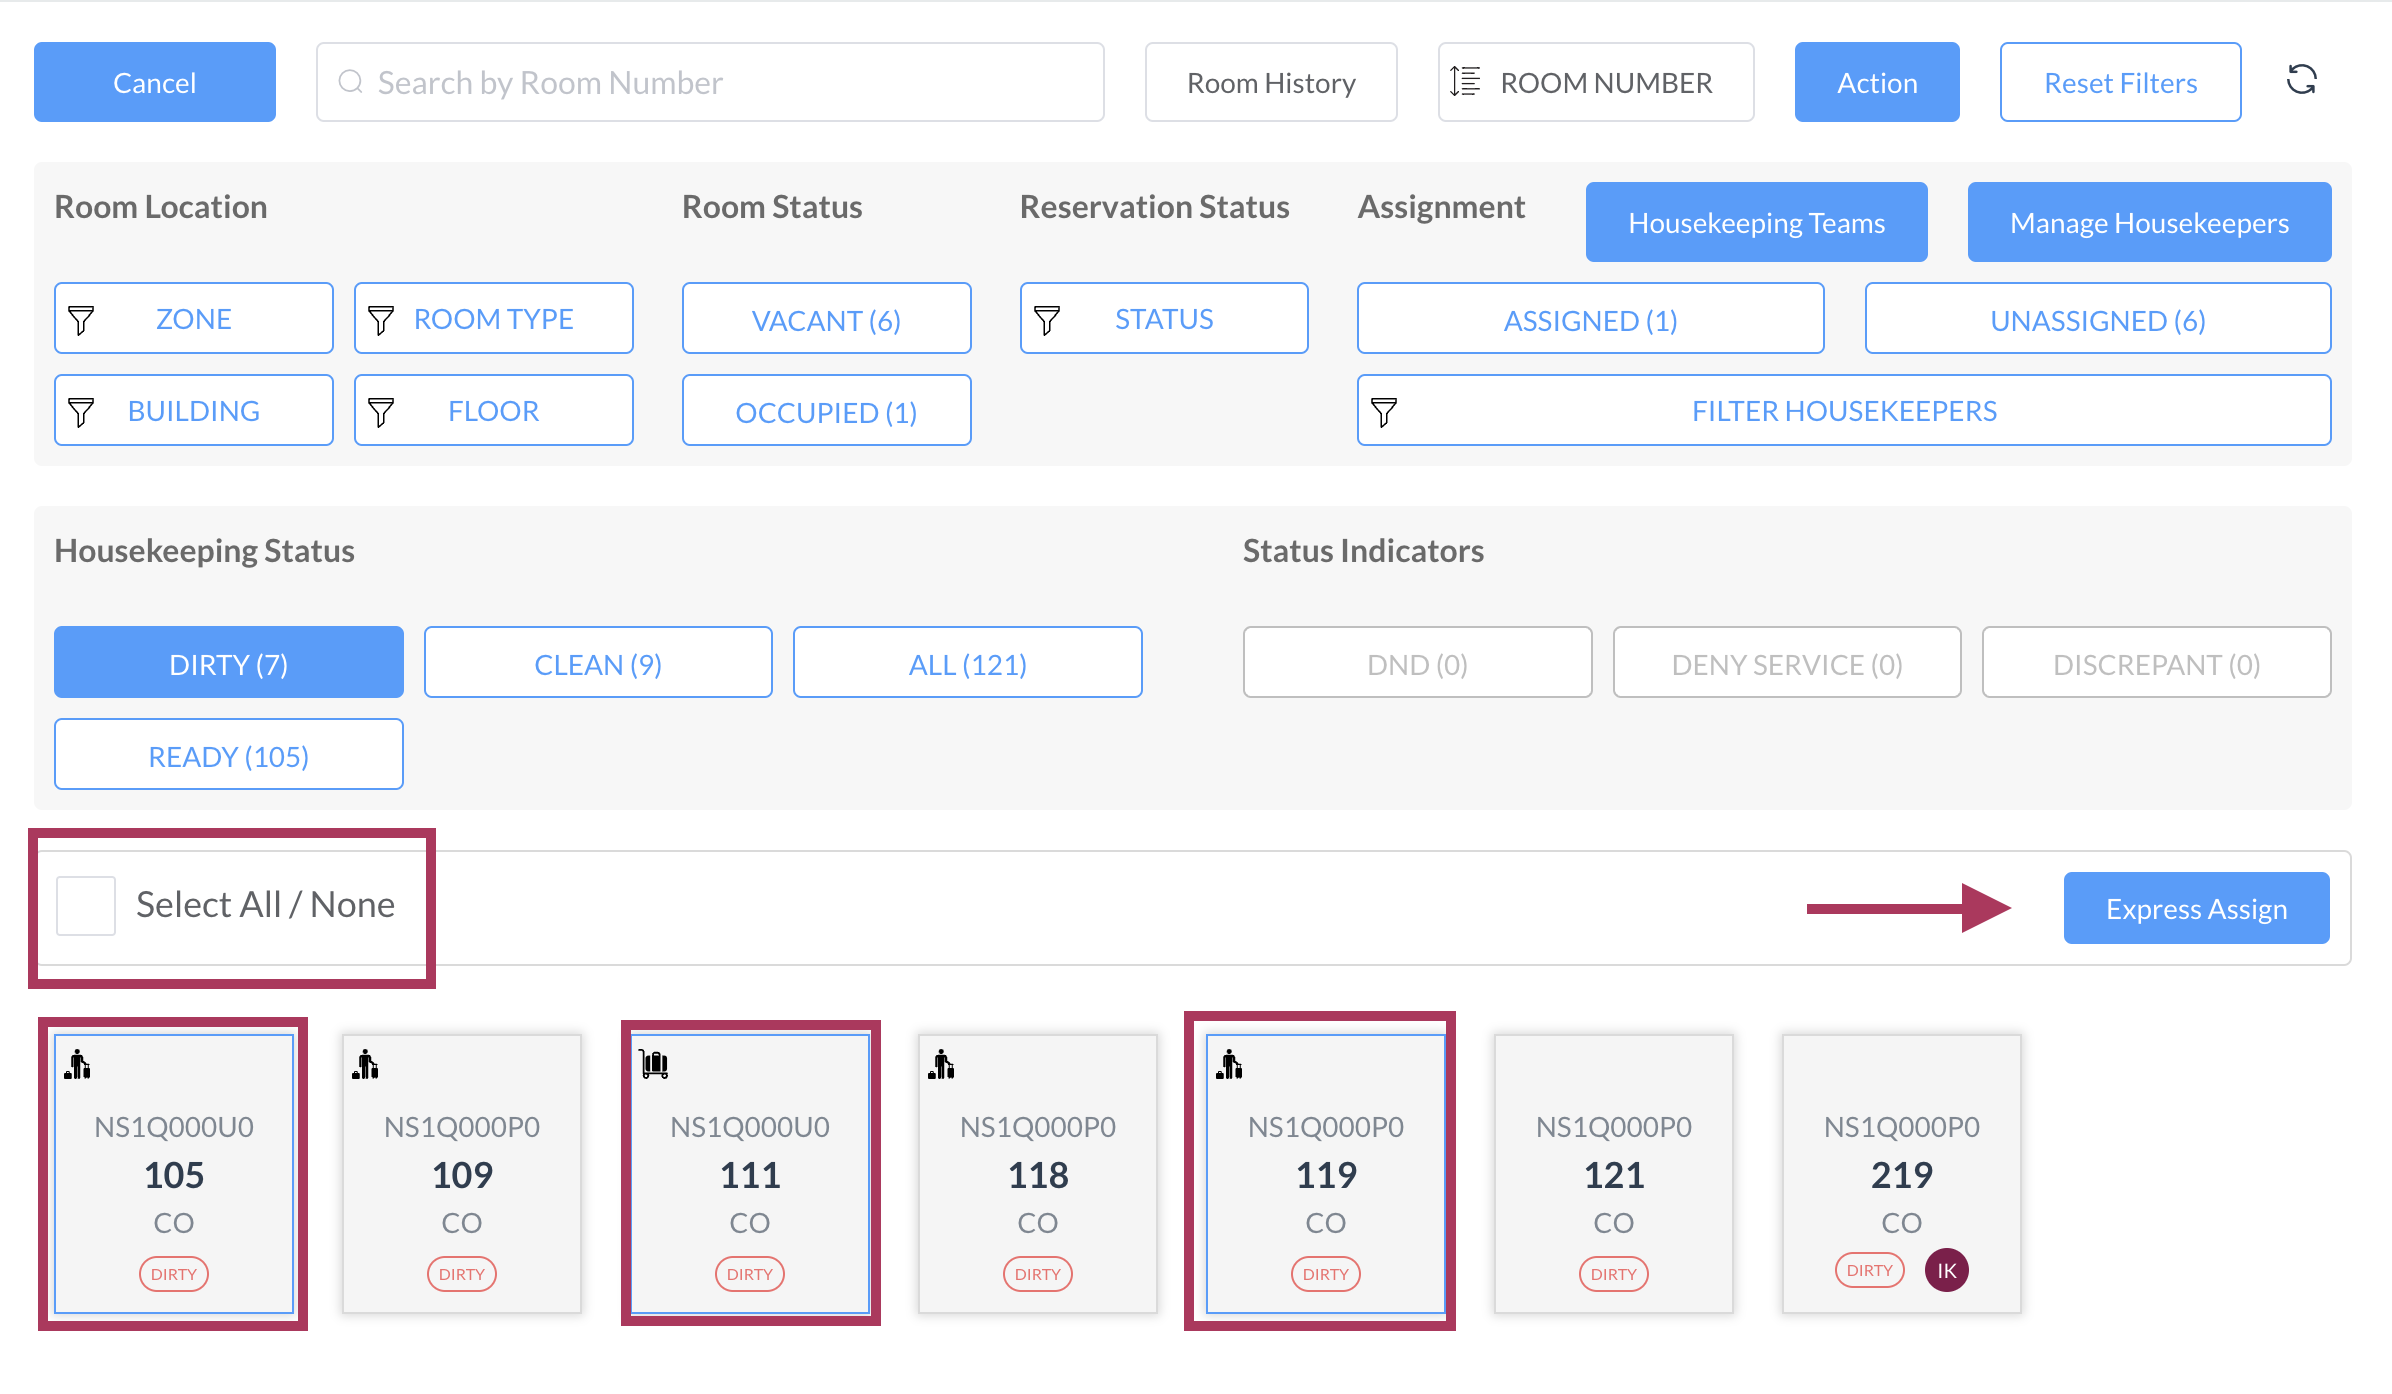This screenshot has width=2392, height=1394.
Task: Click the guest with luggage icon on room 119
Action: (1229, 1064)
